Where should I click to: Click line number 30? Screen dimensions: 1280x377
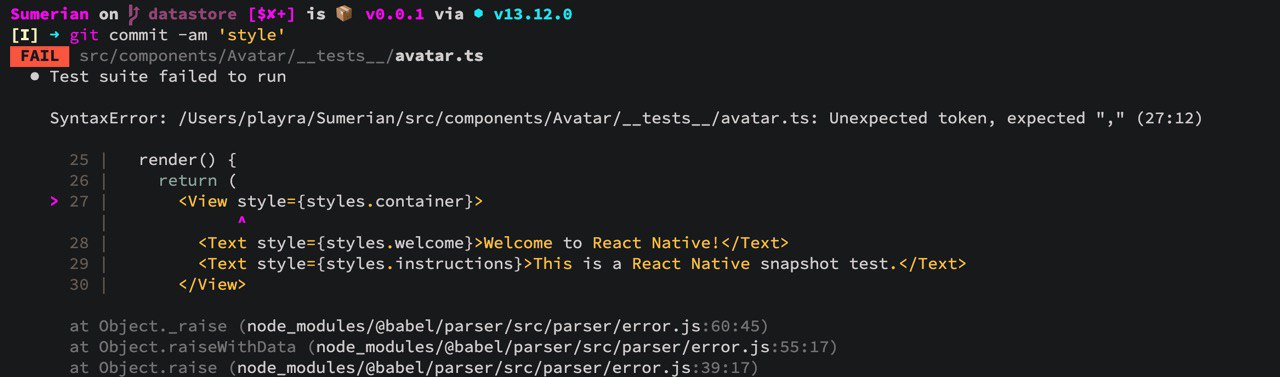[x=79, y=285]
